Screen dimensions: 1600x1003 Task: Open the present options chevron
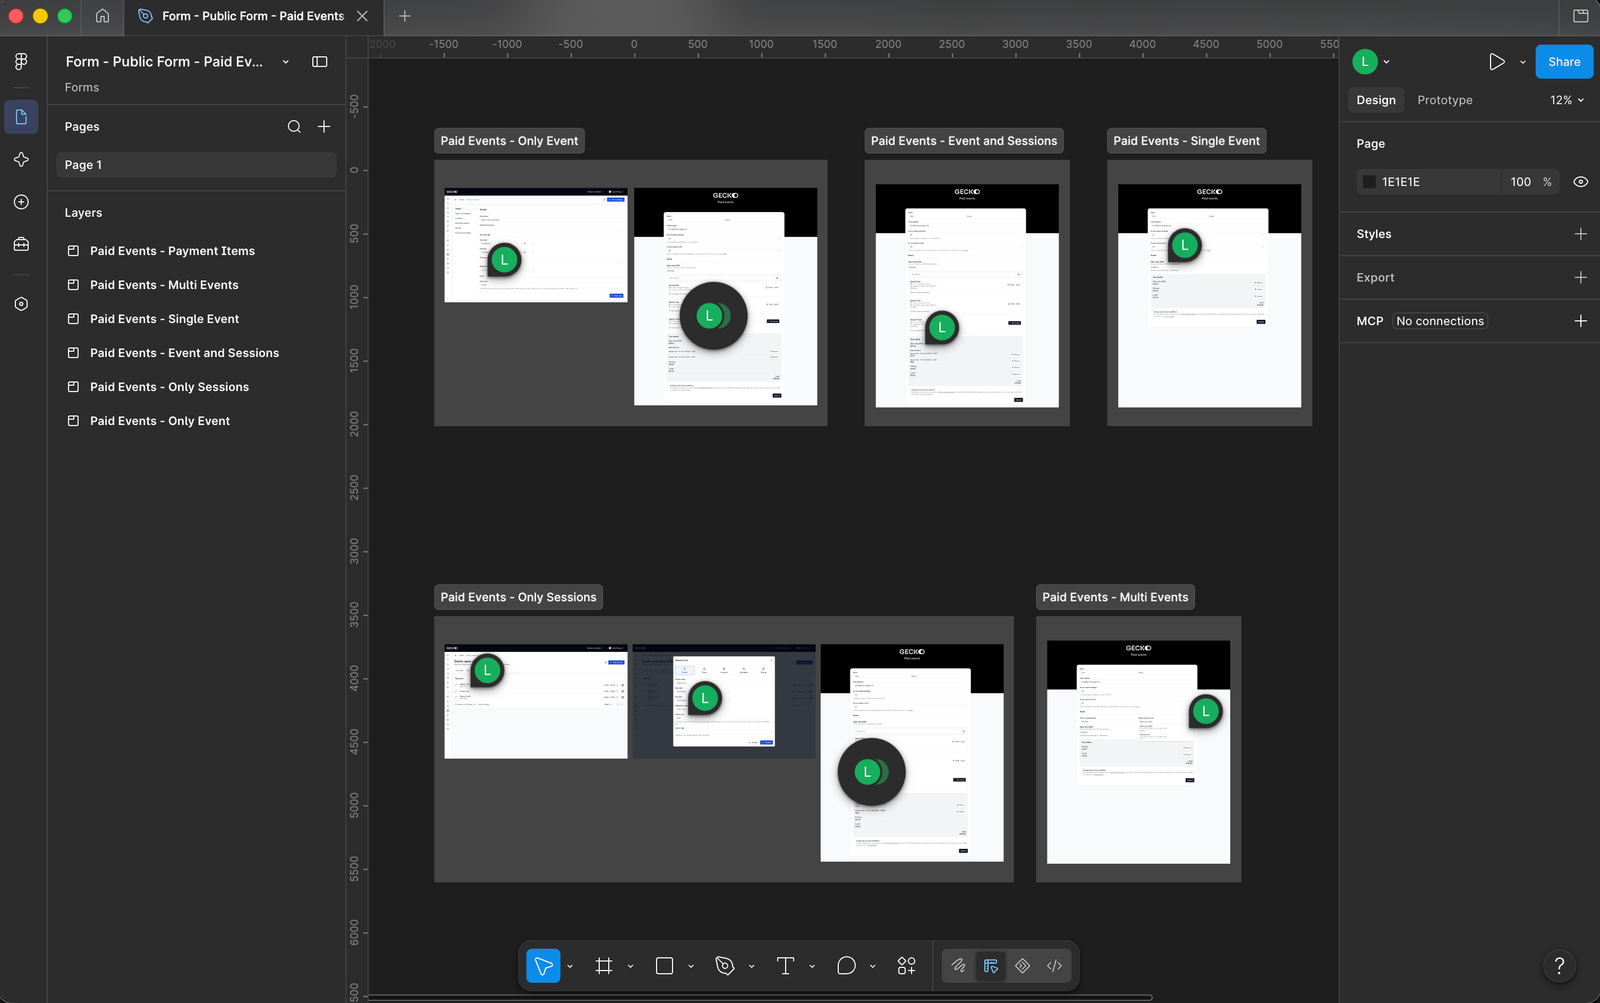coord(1523,62)
